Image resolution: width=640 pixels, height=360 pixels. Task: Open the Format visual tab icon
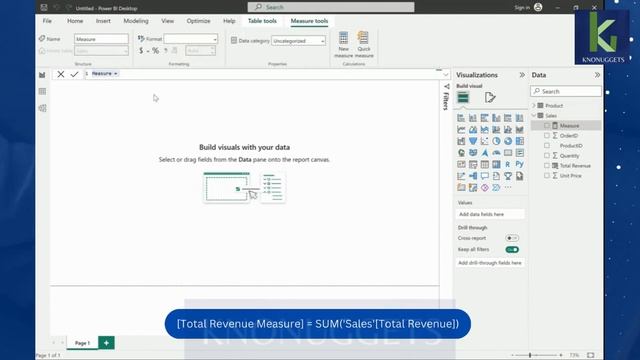click(x=490, y=97)
